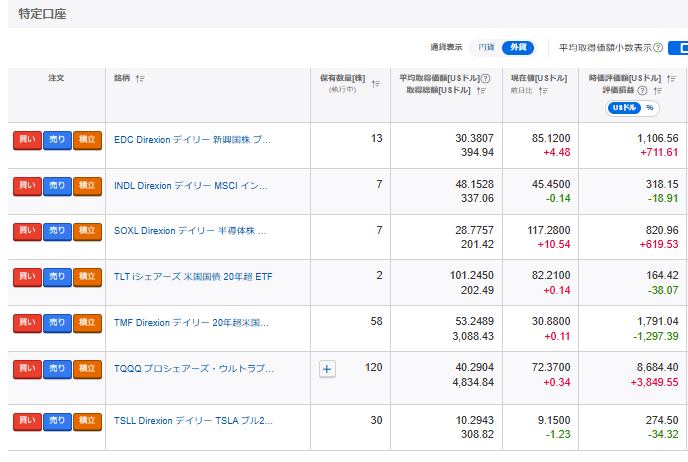Viewport: 688px width, 462px height.
Task: Click TMF acquisition total 3,088.43
Action: (x=473, y=337)
